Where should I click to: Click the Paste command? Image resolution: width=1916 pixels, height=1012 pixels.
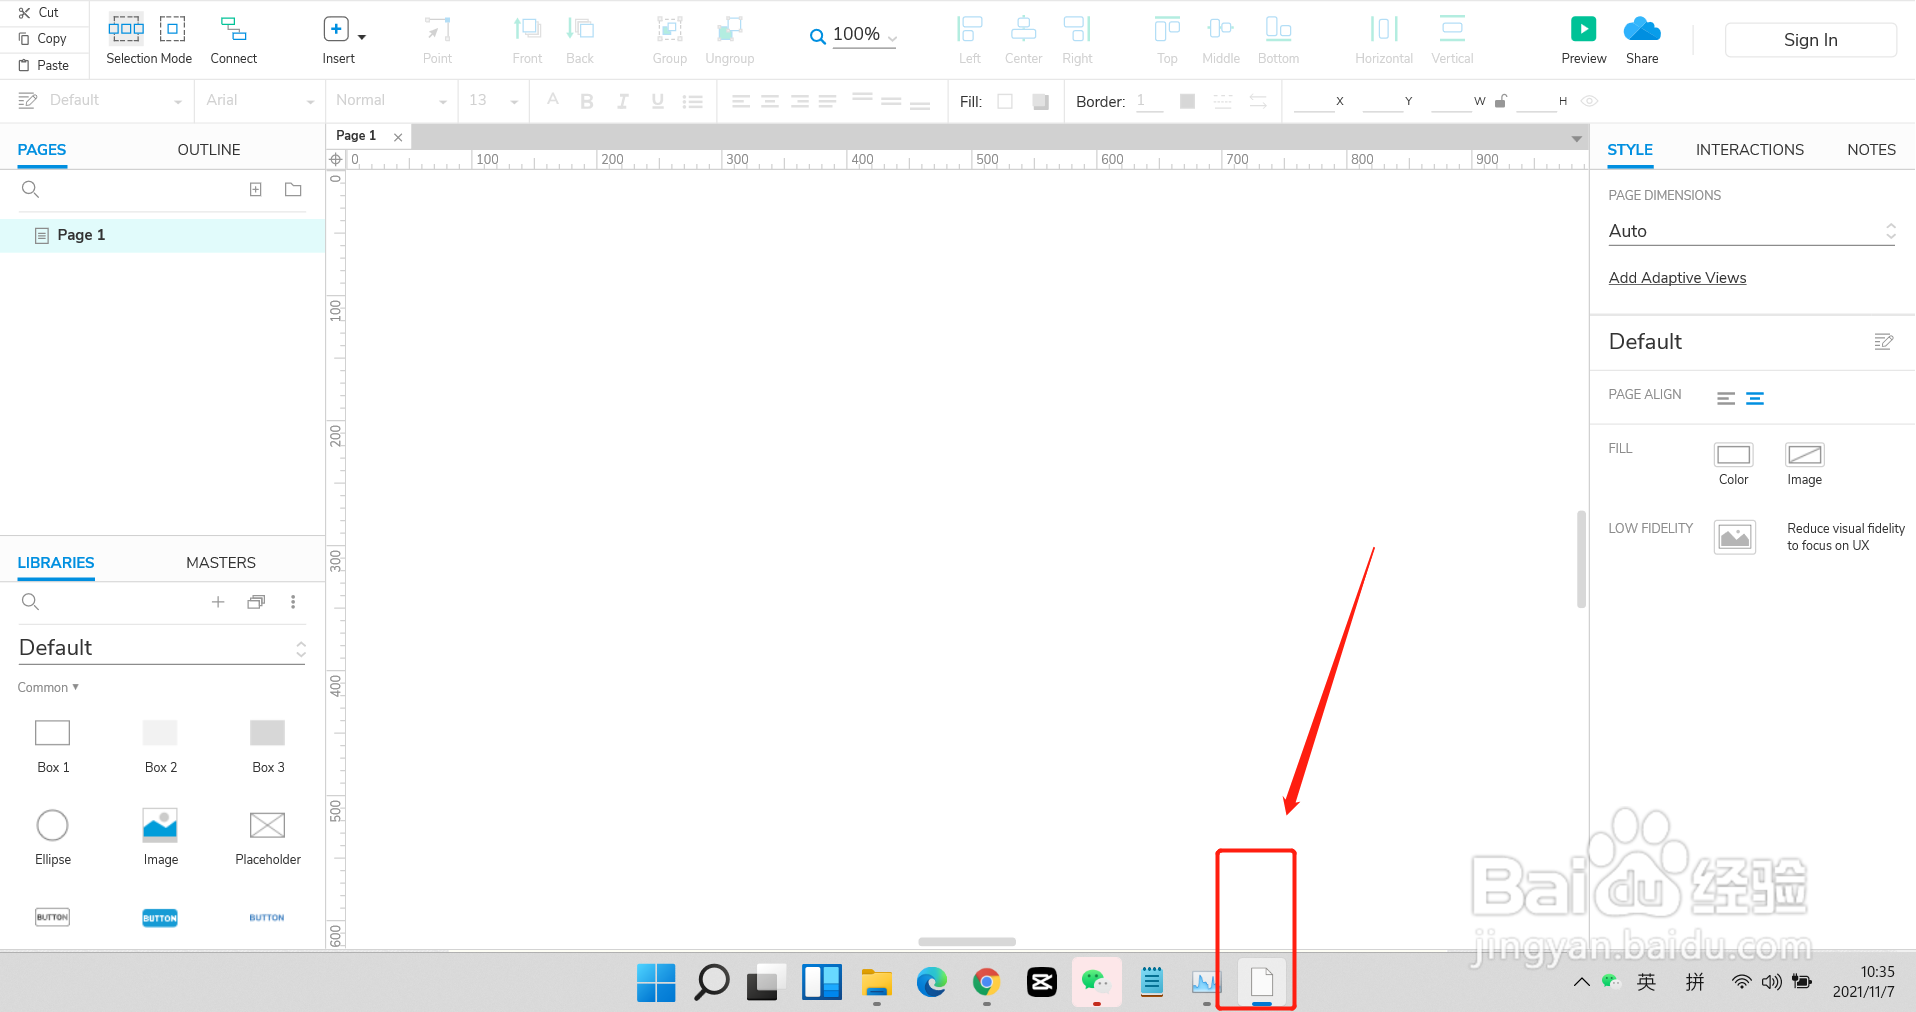tap(43, 65)
